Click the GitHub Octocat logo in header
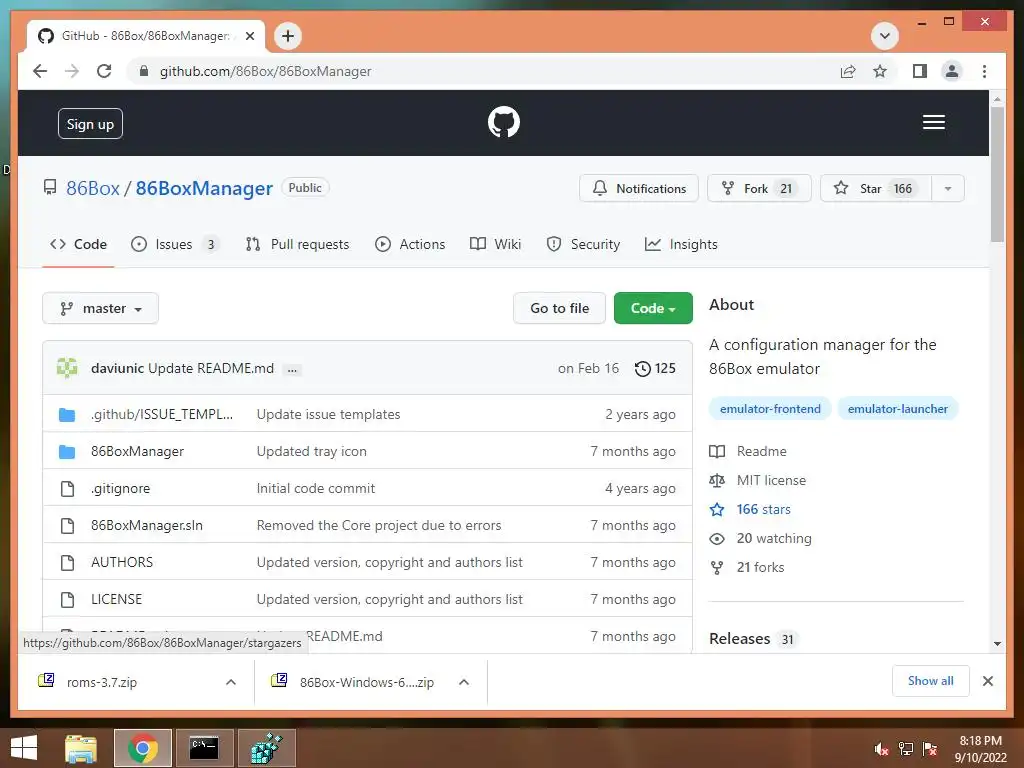 click(x=504, y=122)
